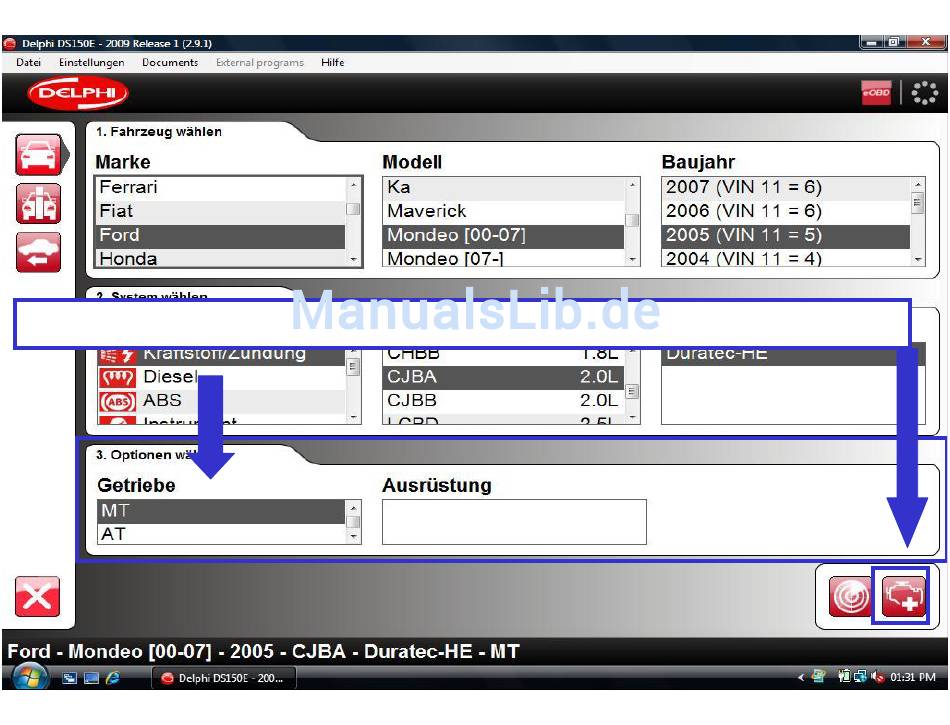Open the External programs menu
Image resolution: width=950 pixels, height=725 pixels.
pyautogui.click(x=260, y=62)
